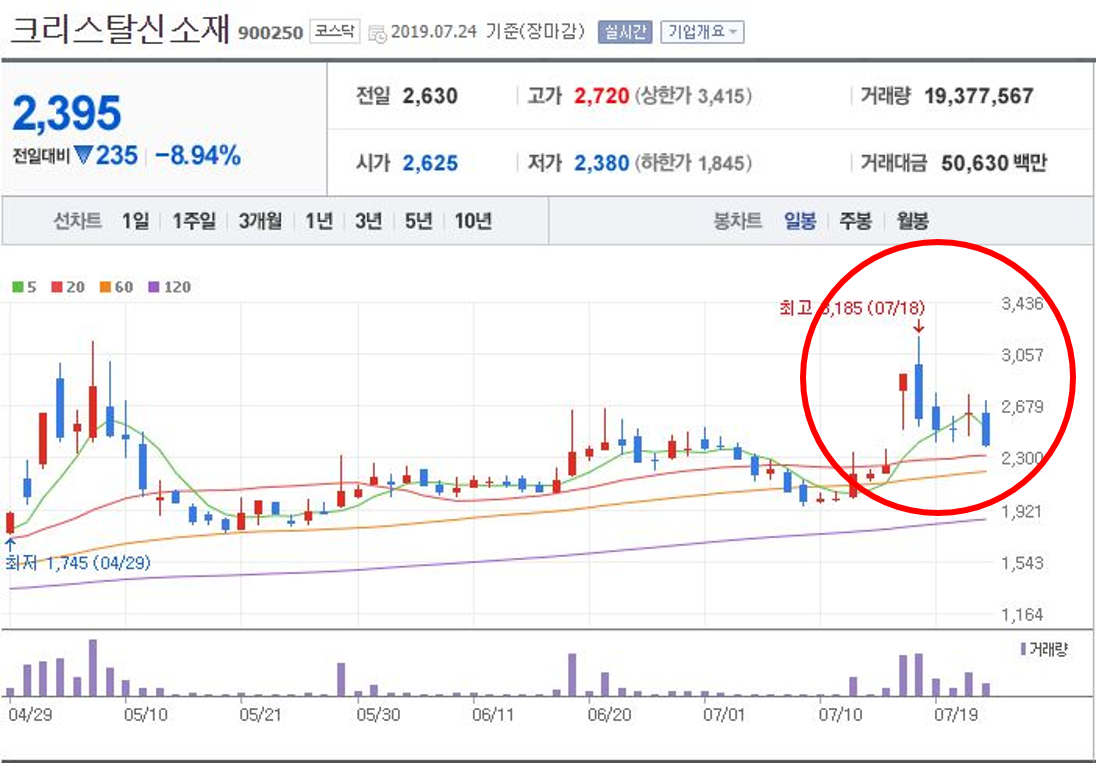This screenshot has height=763, width=1096.
Task: Click the 하한가 1,845 text
Action: 693,164
